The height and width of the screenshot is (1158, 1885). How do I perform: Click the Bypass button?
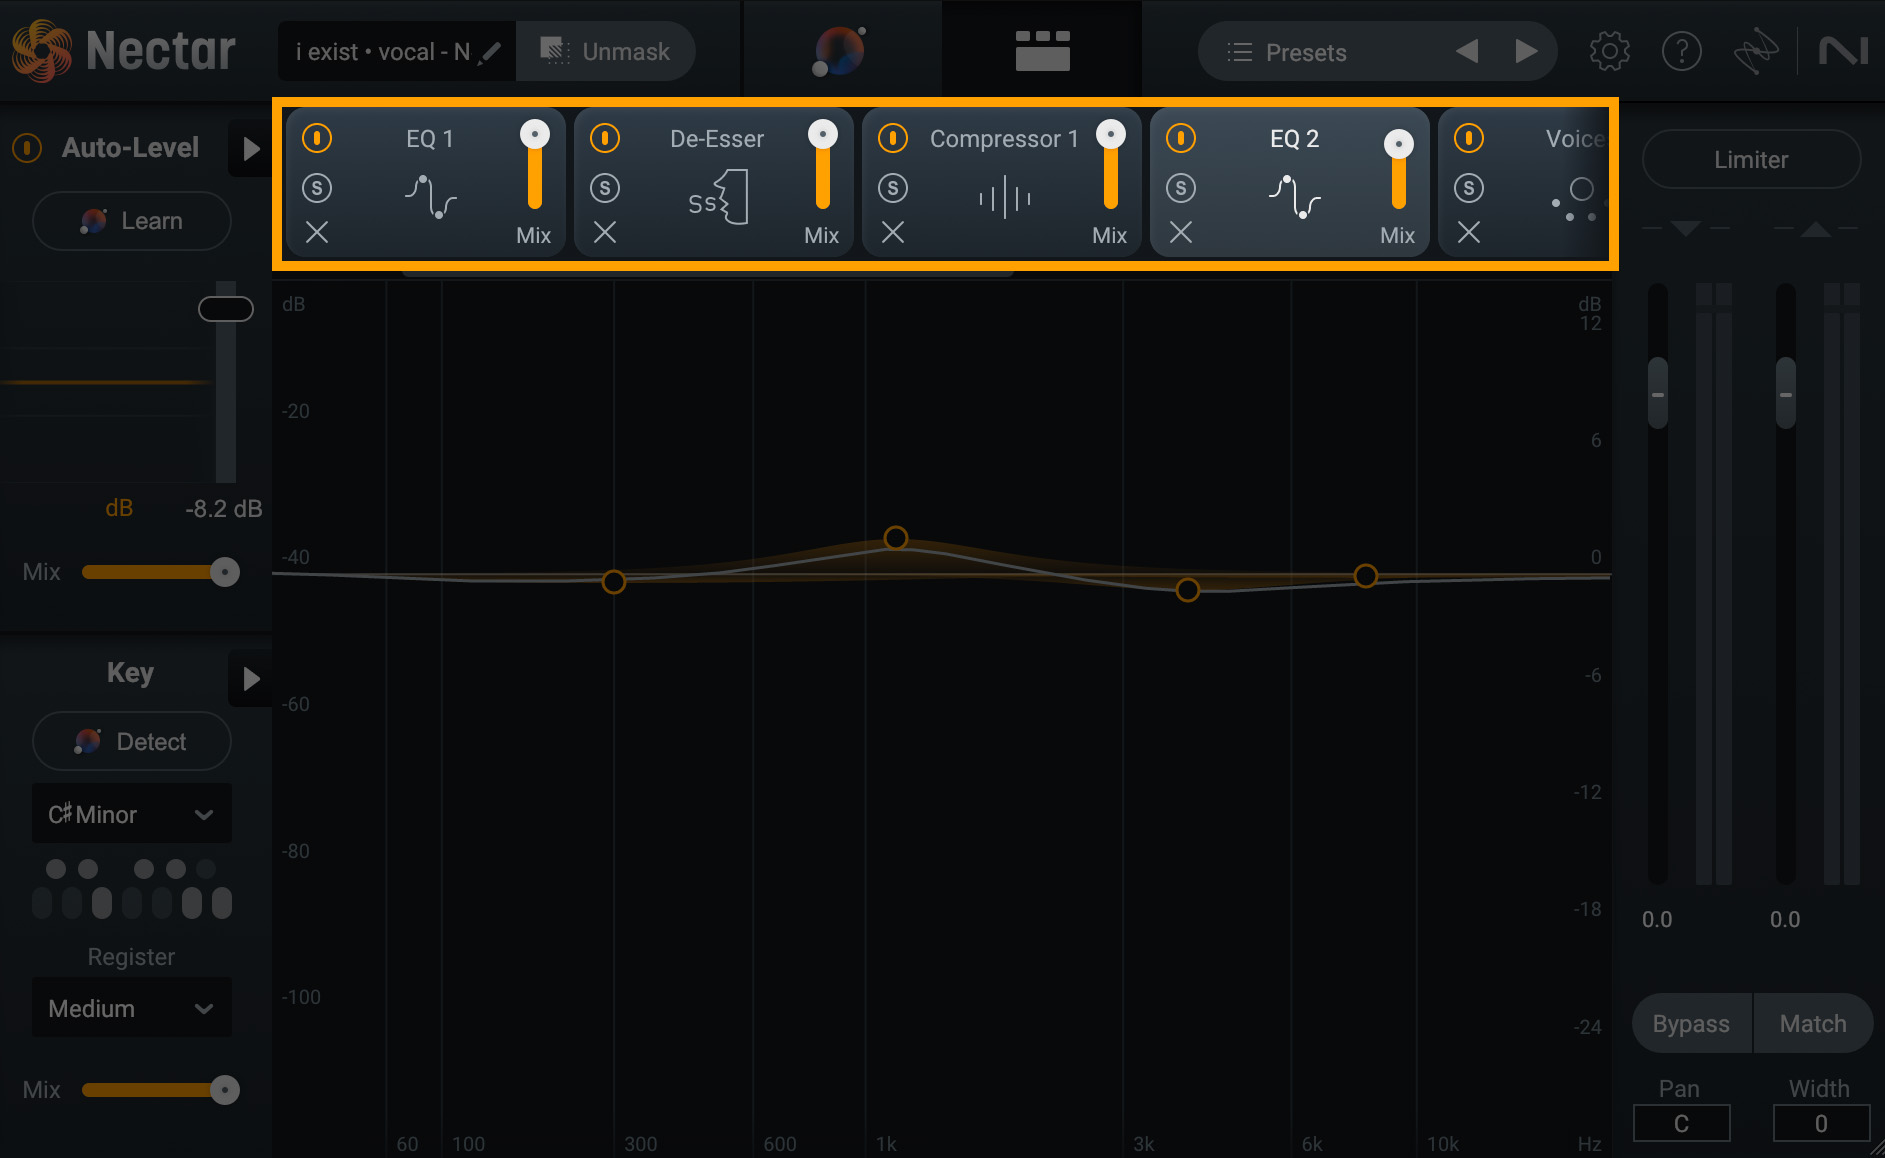[1691, 1023]
